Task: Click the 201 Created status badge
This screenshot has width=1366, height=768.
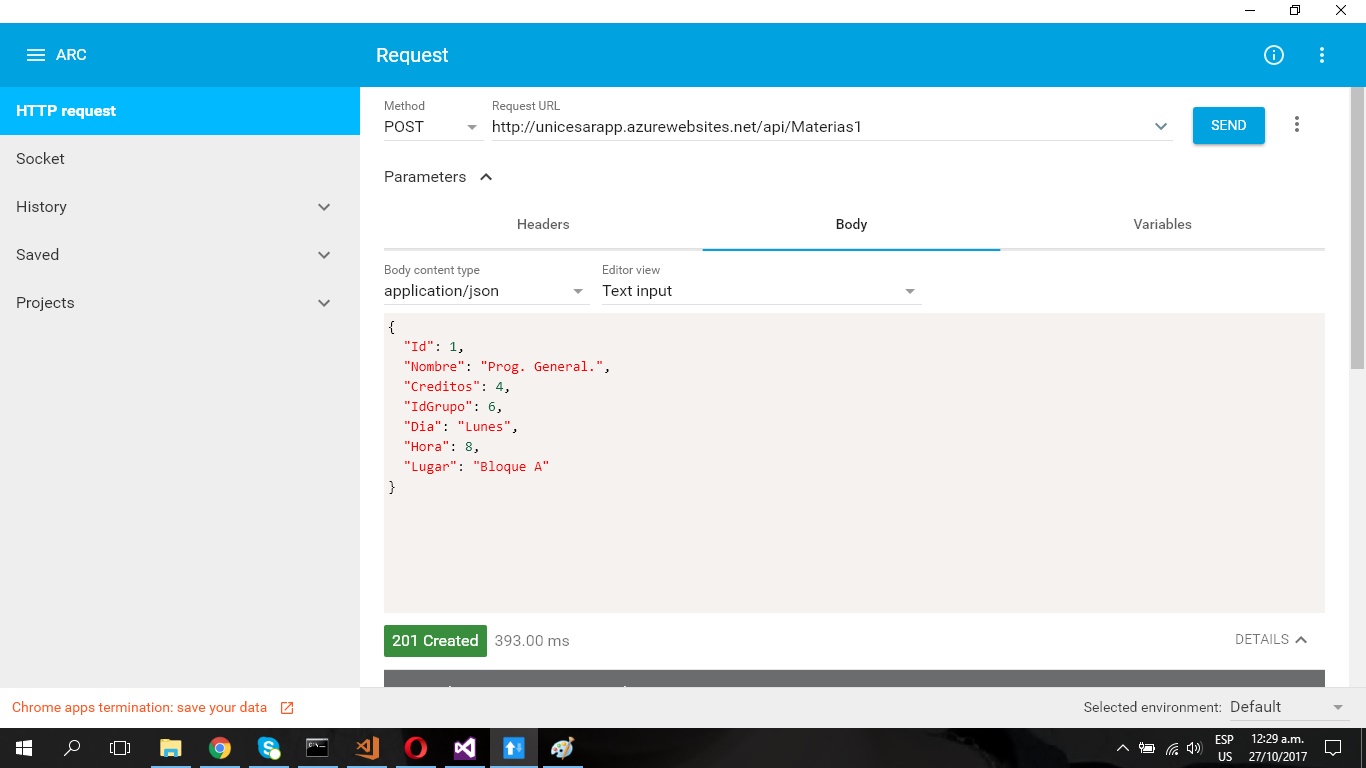Action: click(x=435, y=641)
